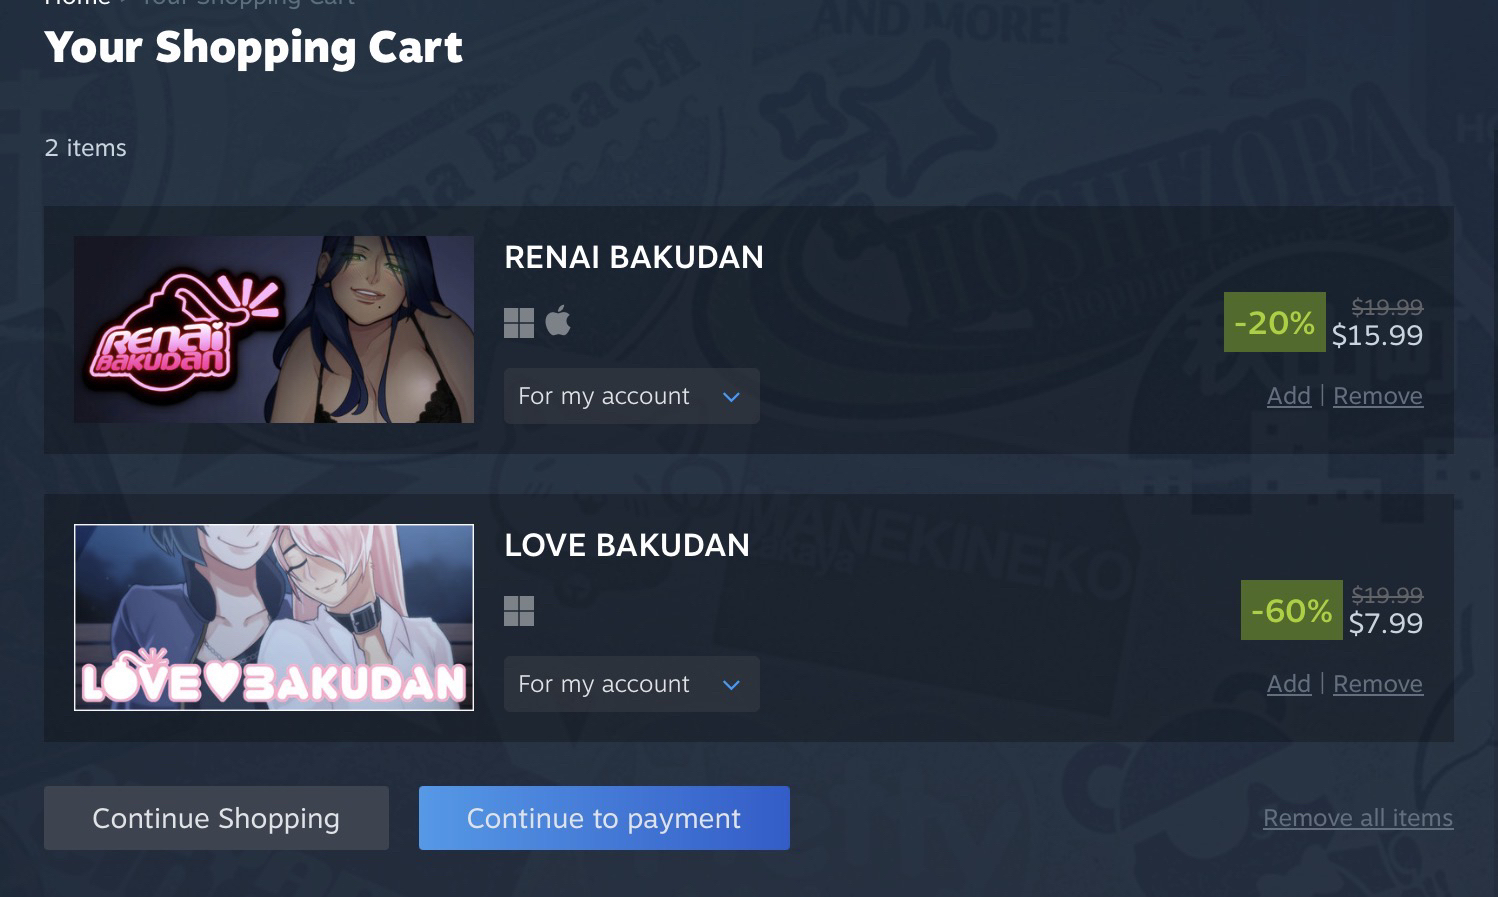Open the RENAI BAKUDAN "For my account" dropdown
This screenshot has height=897, width=1498.
click(x=632, y=396)
